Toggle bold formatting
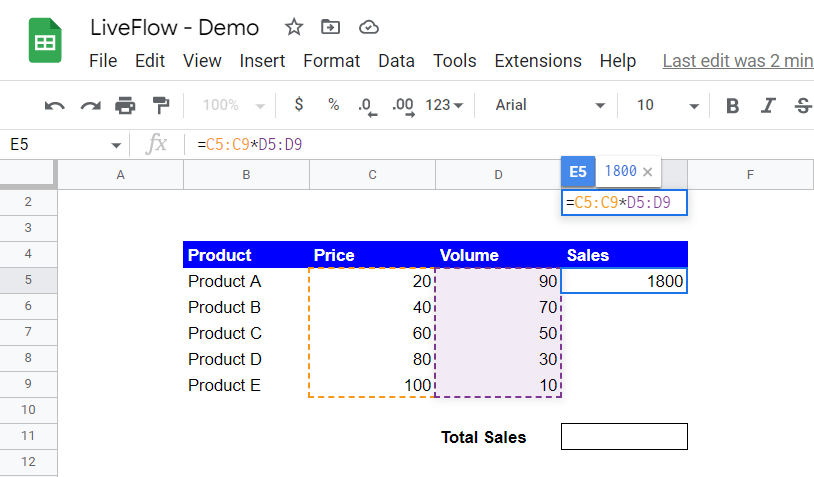Image resolution: width=814 pixels, height=477 pixels. pyautogui.click(x=732, y=106)
